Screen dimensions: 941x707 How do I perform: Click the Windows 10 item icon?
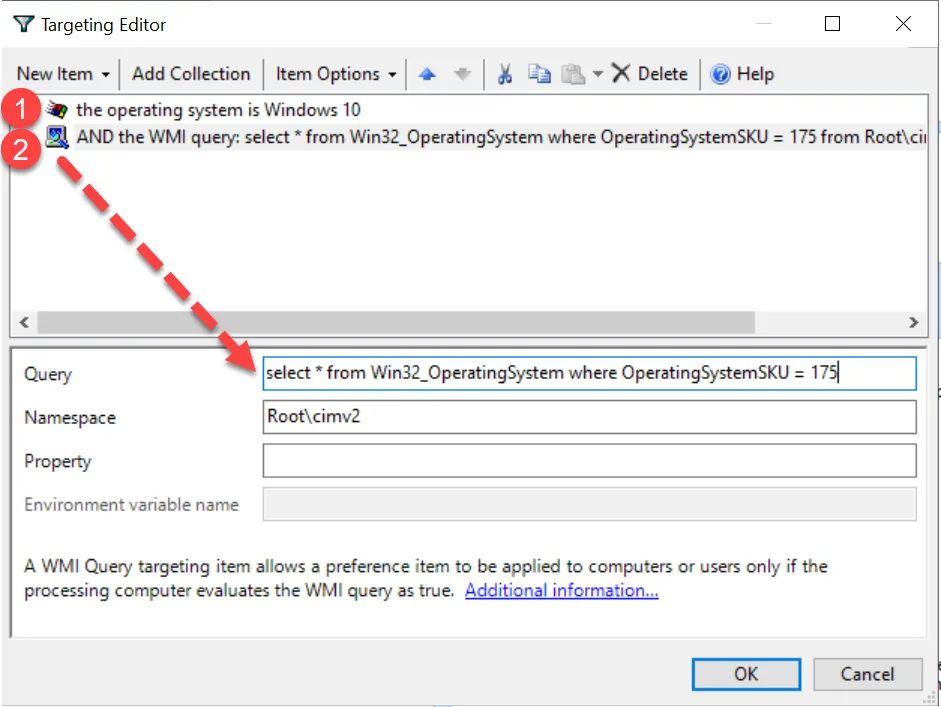pyautogui.click(x=57, y=110)
